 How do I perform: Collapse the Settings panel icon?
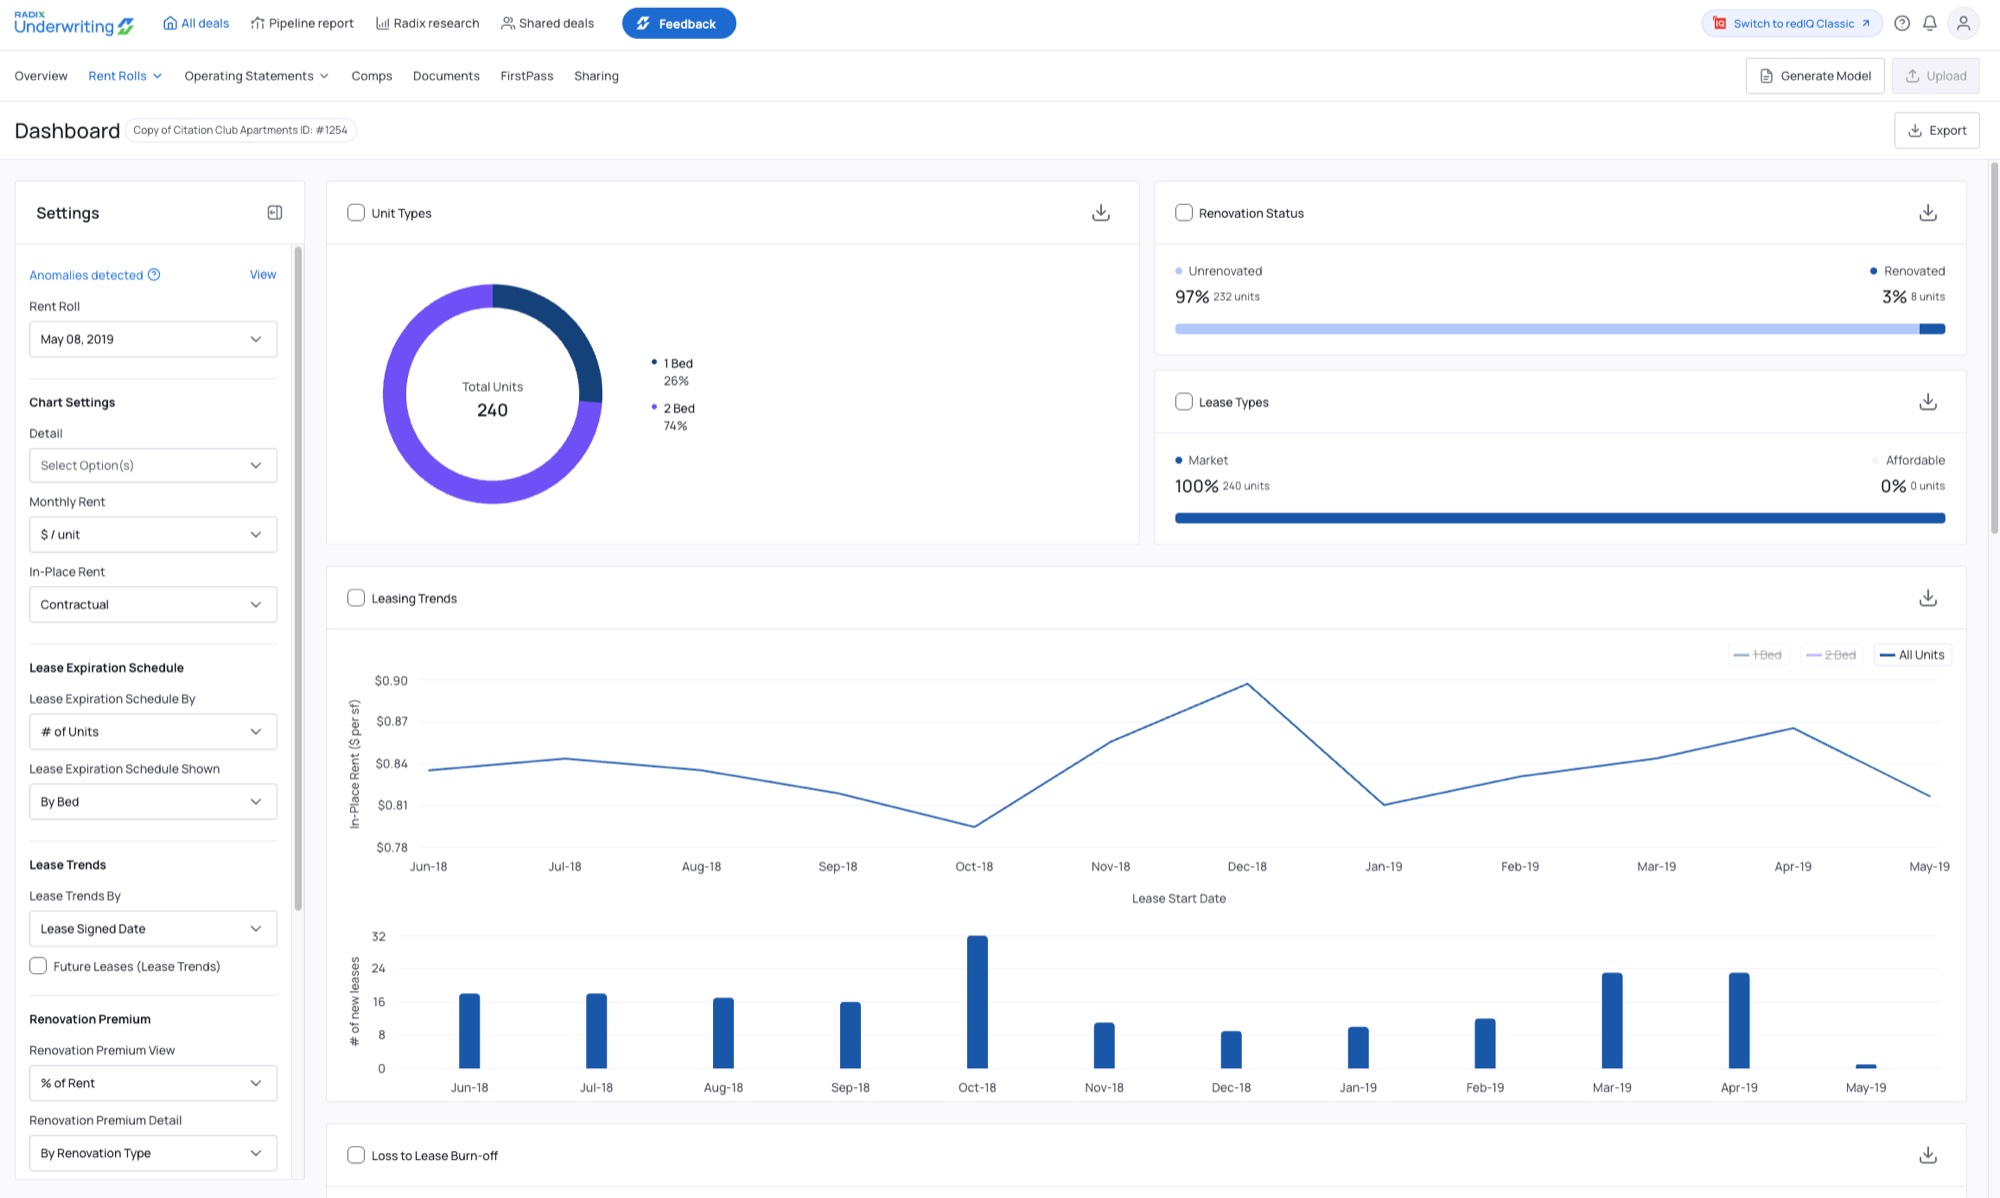tap(275, 212)
